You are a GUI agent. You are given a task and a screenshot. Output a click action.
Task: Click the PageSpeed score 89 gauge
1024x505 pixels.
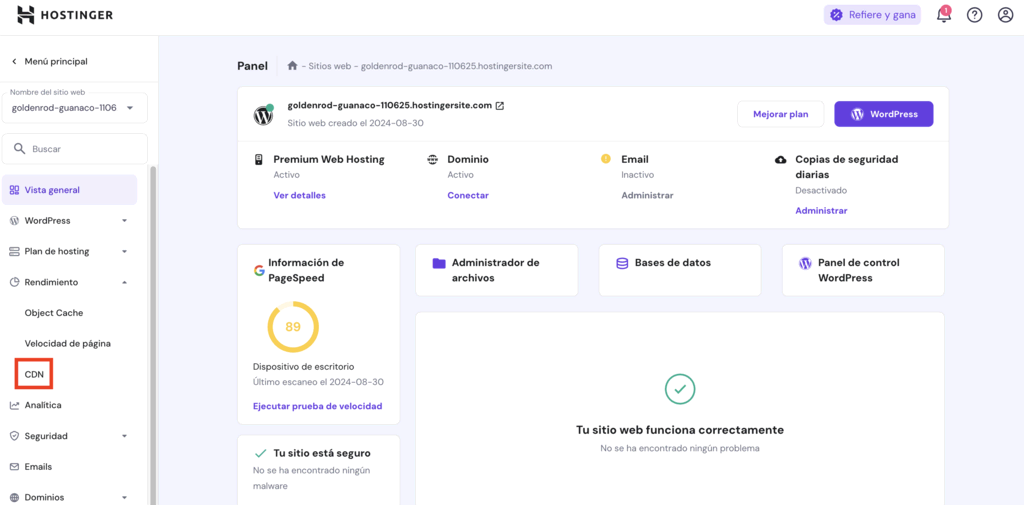293,327
